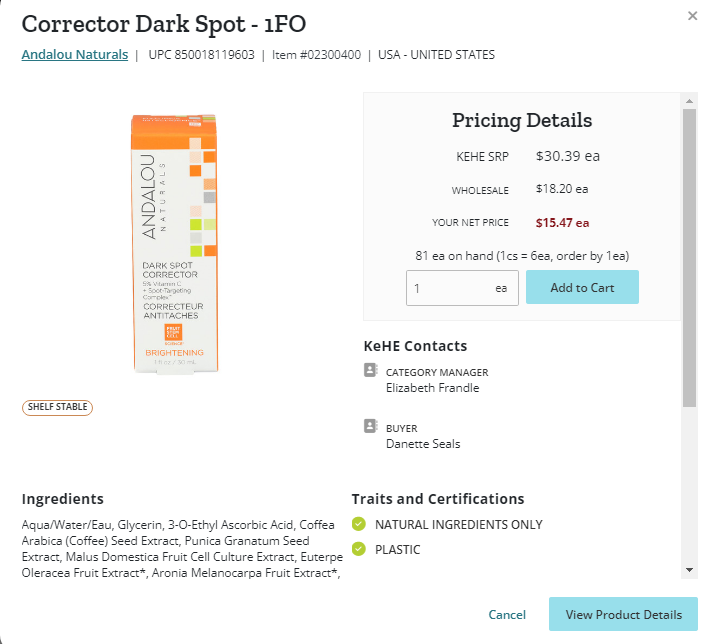Click the Category Manager contact card icon

(371, 370)
